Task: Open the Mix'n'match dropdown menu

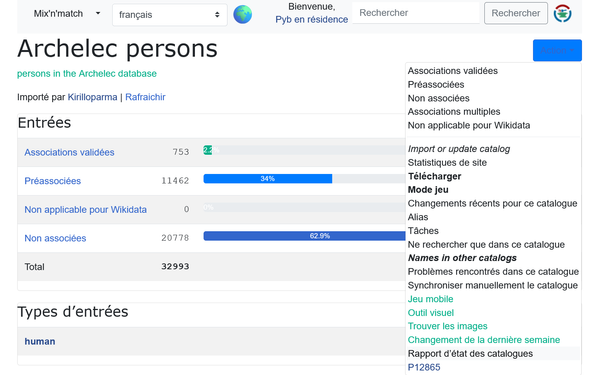Action: pyautogui.click(x=67, y=14)
